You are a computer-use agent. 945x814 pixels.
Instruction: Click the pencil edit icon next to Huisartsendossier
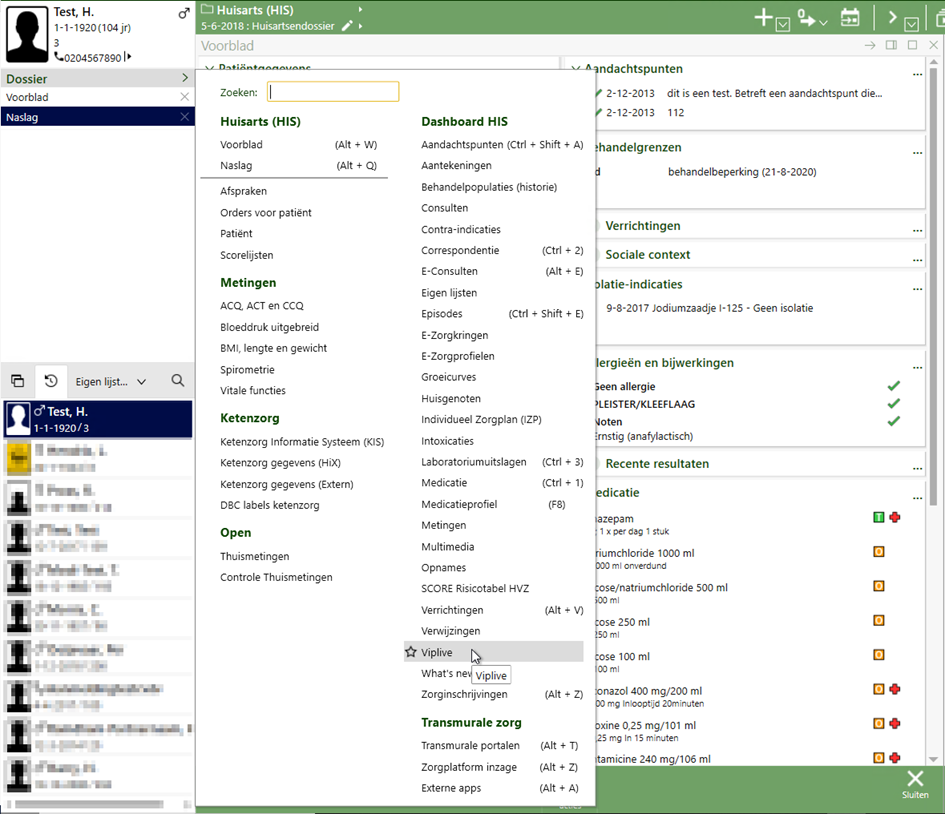(347, 26)
